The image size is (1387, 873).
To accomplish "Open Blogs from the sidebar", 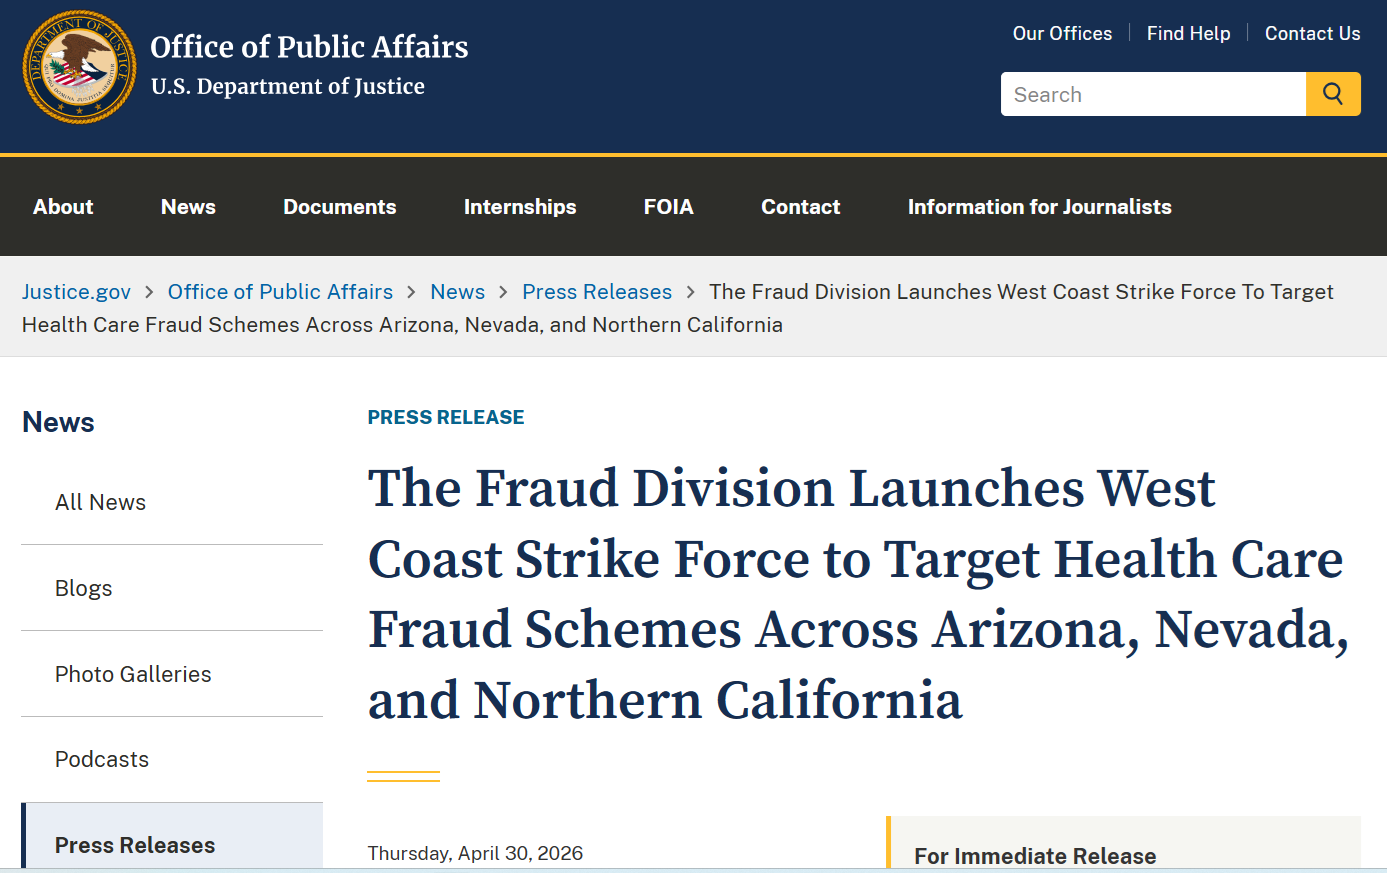I will pyautogui.click(x=83, y=588).
